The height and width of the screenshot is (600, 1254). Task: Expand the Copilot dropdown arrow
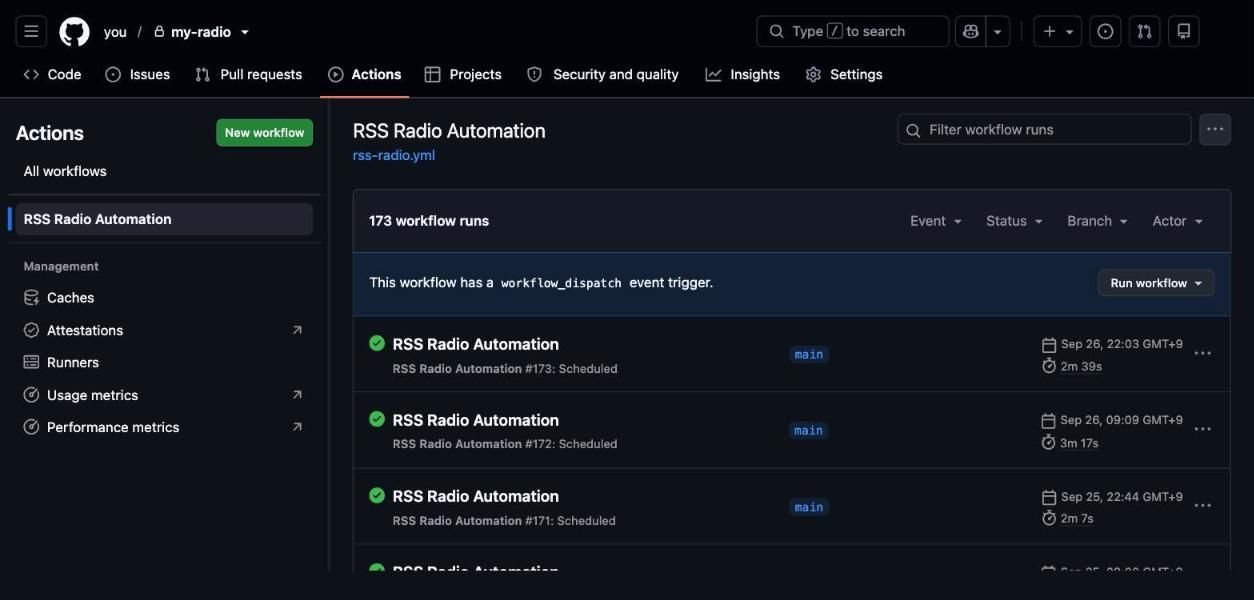click(x=997, y=32)
